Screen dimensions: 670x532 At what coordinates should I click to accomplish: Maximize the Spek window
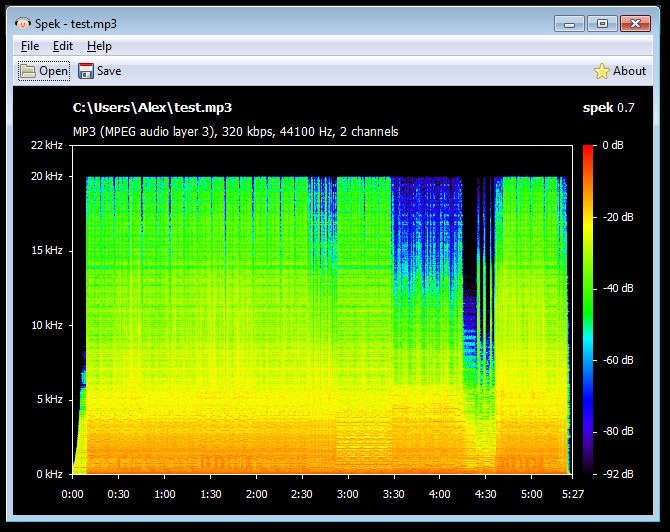[x=601, y=22]
